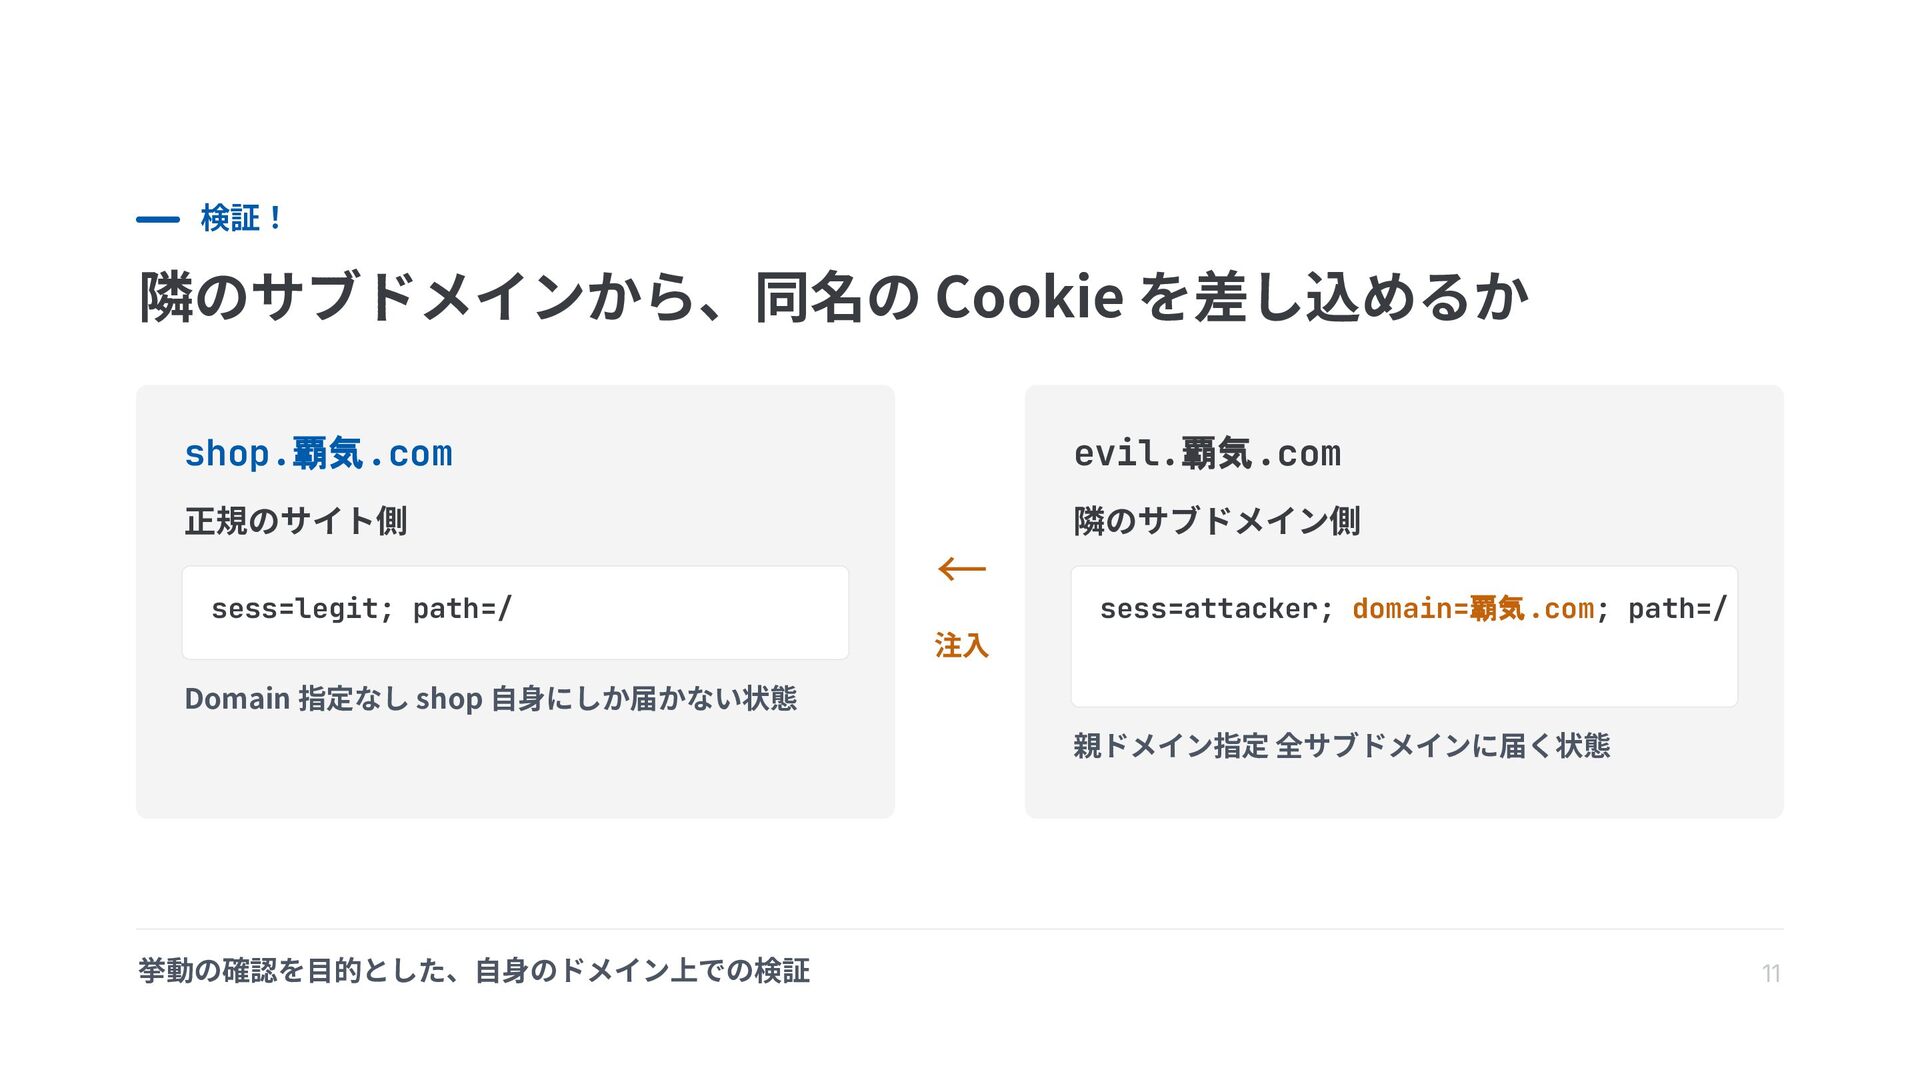Click the 注入 label under the arrow
The height and width of the screenshot is (1080, 1920).
(x=962, y=645)
